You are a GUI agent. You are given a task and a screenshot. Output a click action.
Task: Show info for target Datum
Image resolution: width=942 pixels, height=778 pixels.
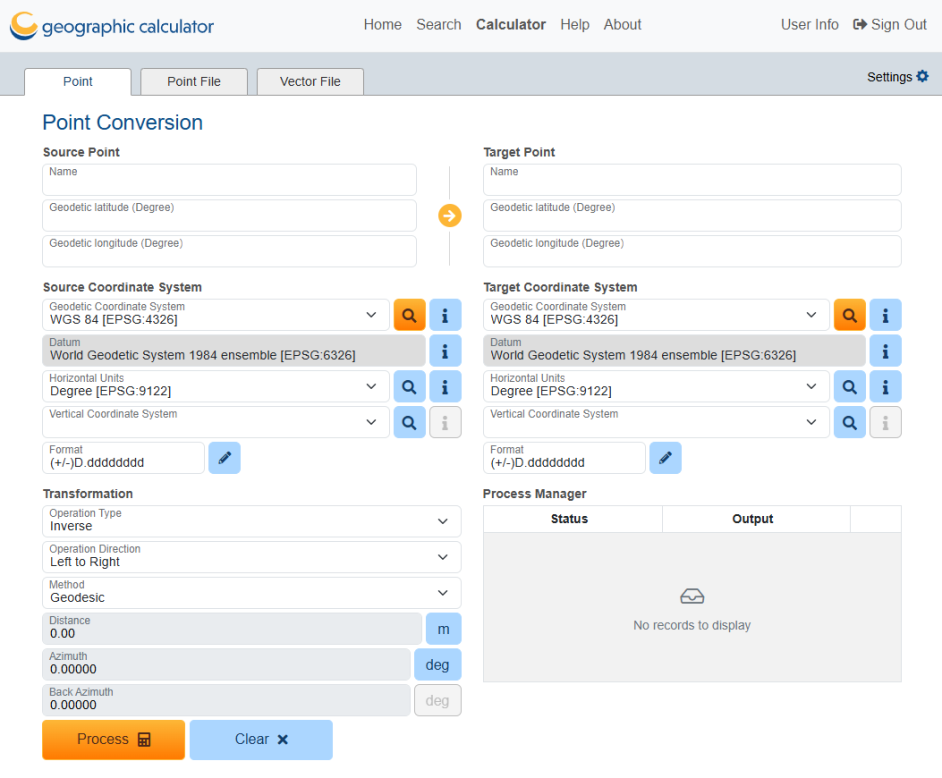coord(886,351)
